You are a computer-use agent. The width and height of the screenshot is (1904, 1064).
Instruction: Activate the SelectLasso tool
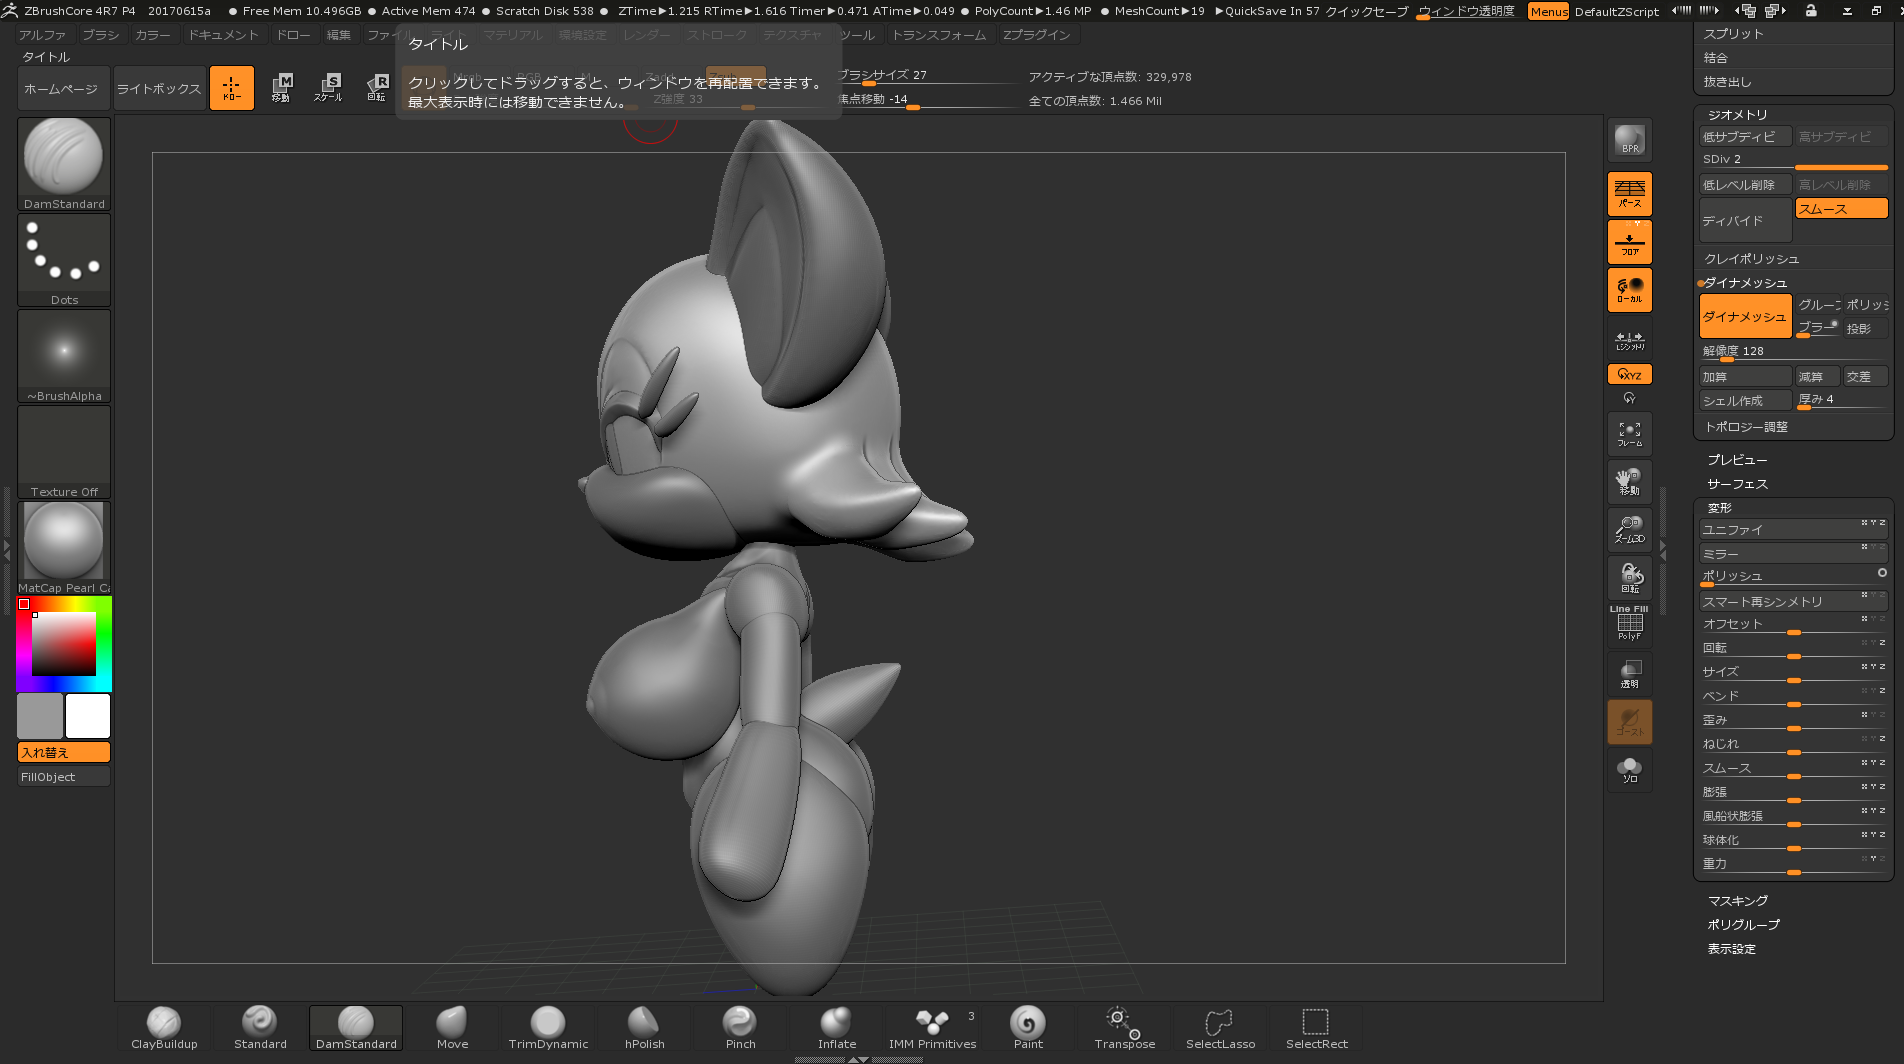coord(1220,1027)
